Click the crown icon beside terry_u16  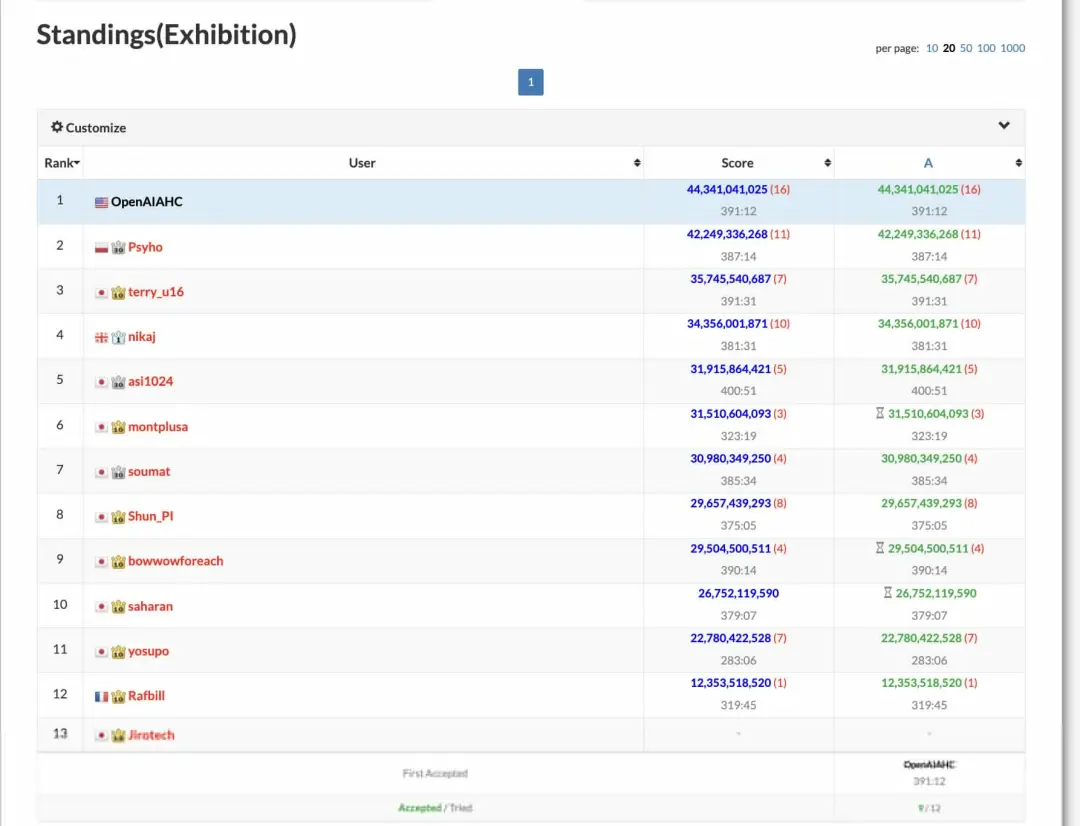click(118, 292)
